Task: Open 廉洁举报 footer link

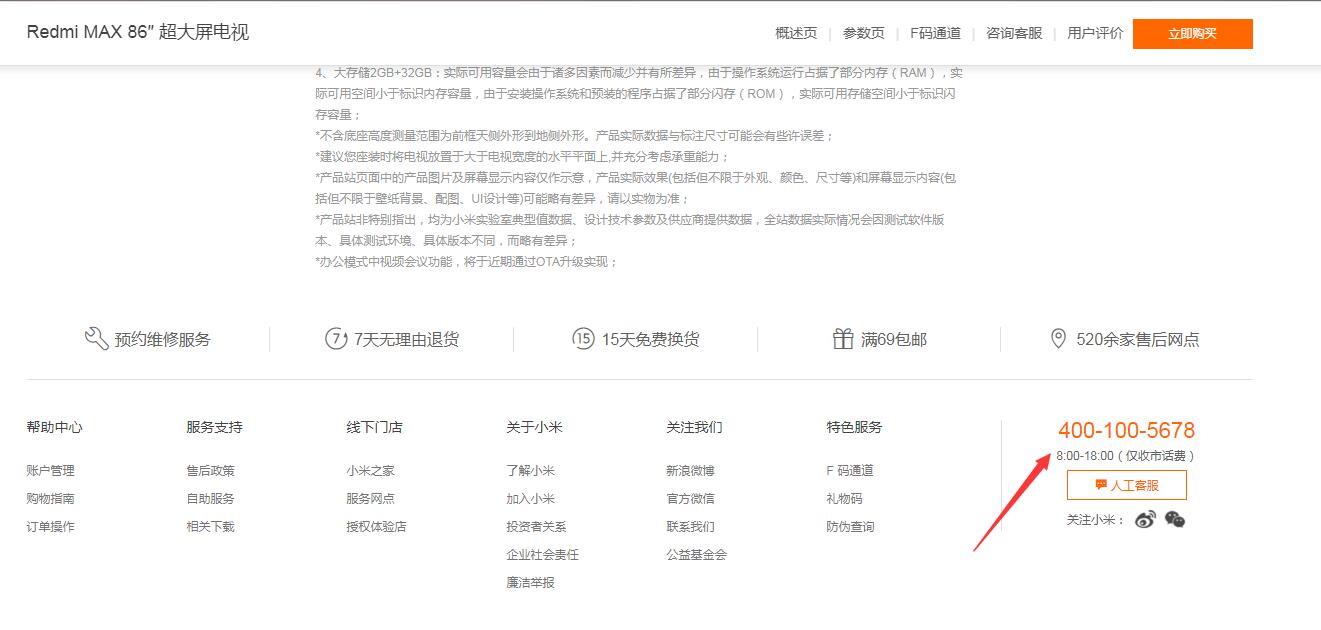Action: (531, 582)
